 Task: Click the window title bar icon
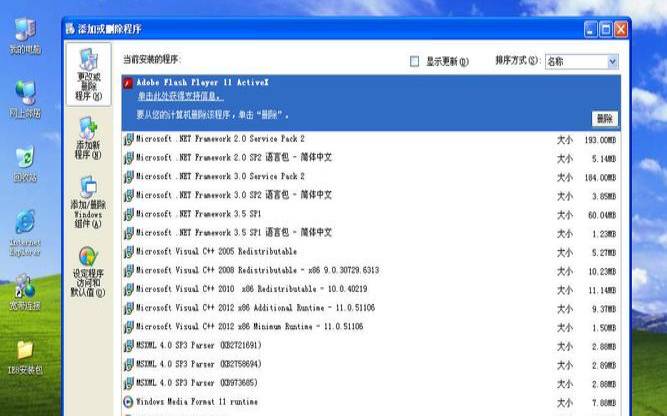70,29
